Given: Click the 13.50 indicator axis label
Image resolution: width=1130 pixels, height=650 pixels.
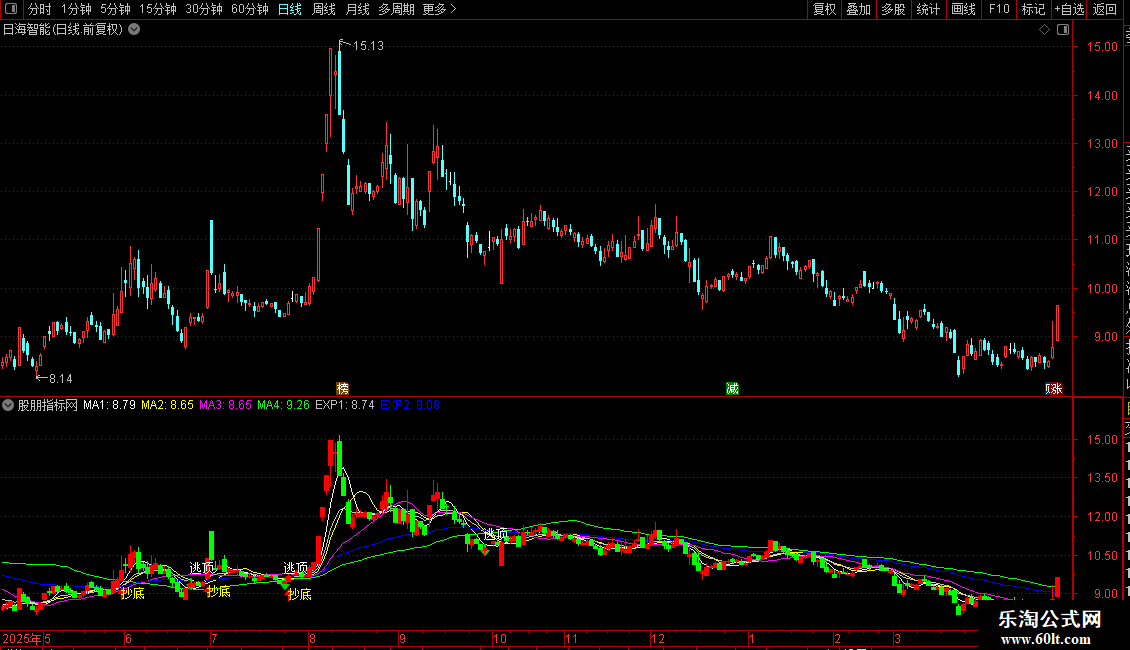Looking at the screenshot, I should point(1103,478).
